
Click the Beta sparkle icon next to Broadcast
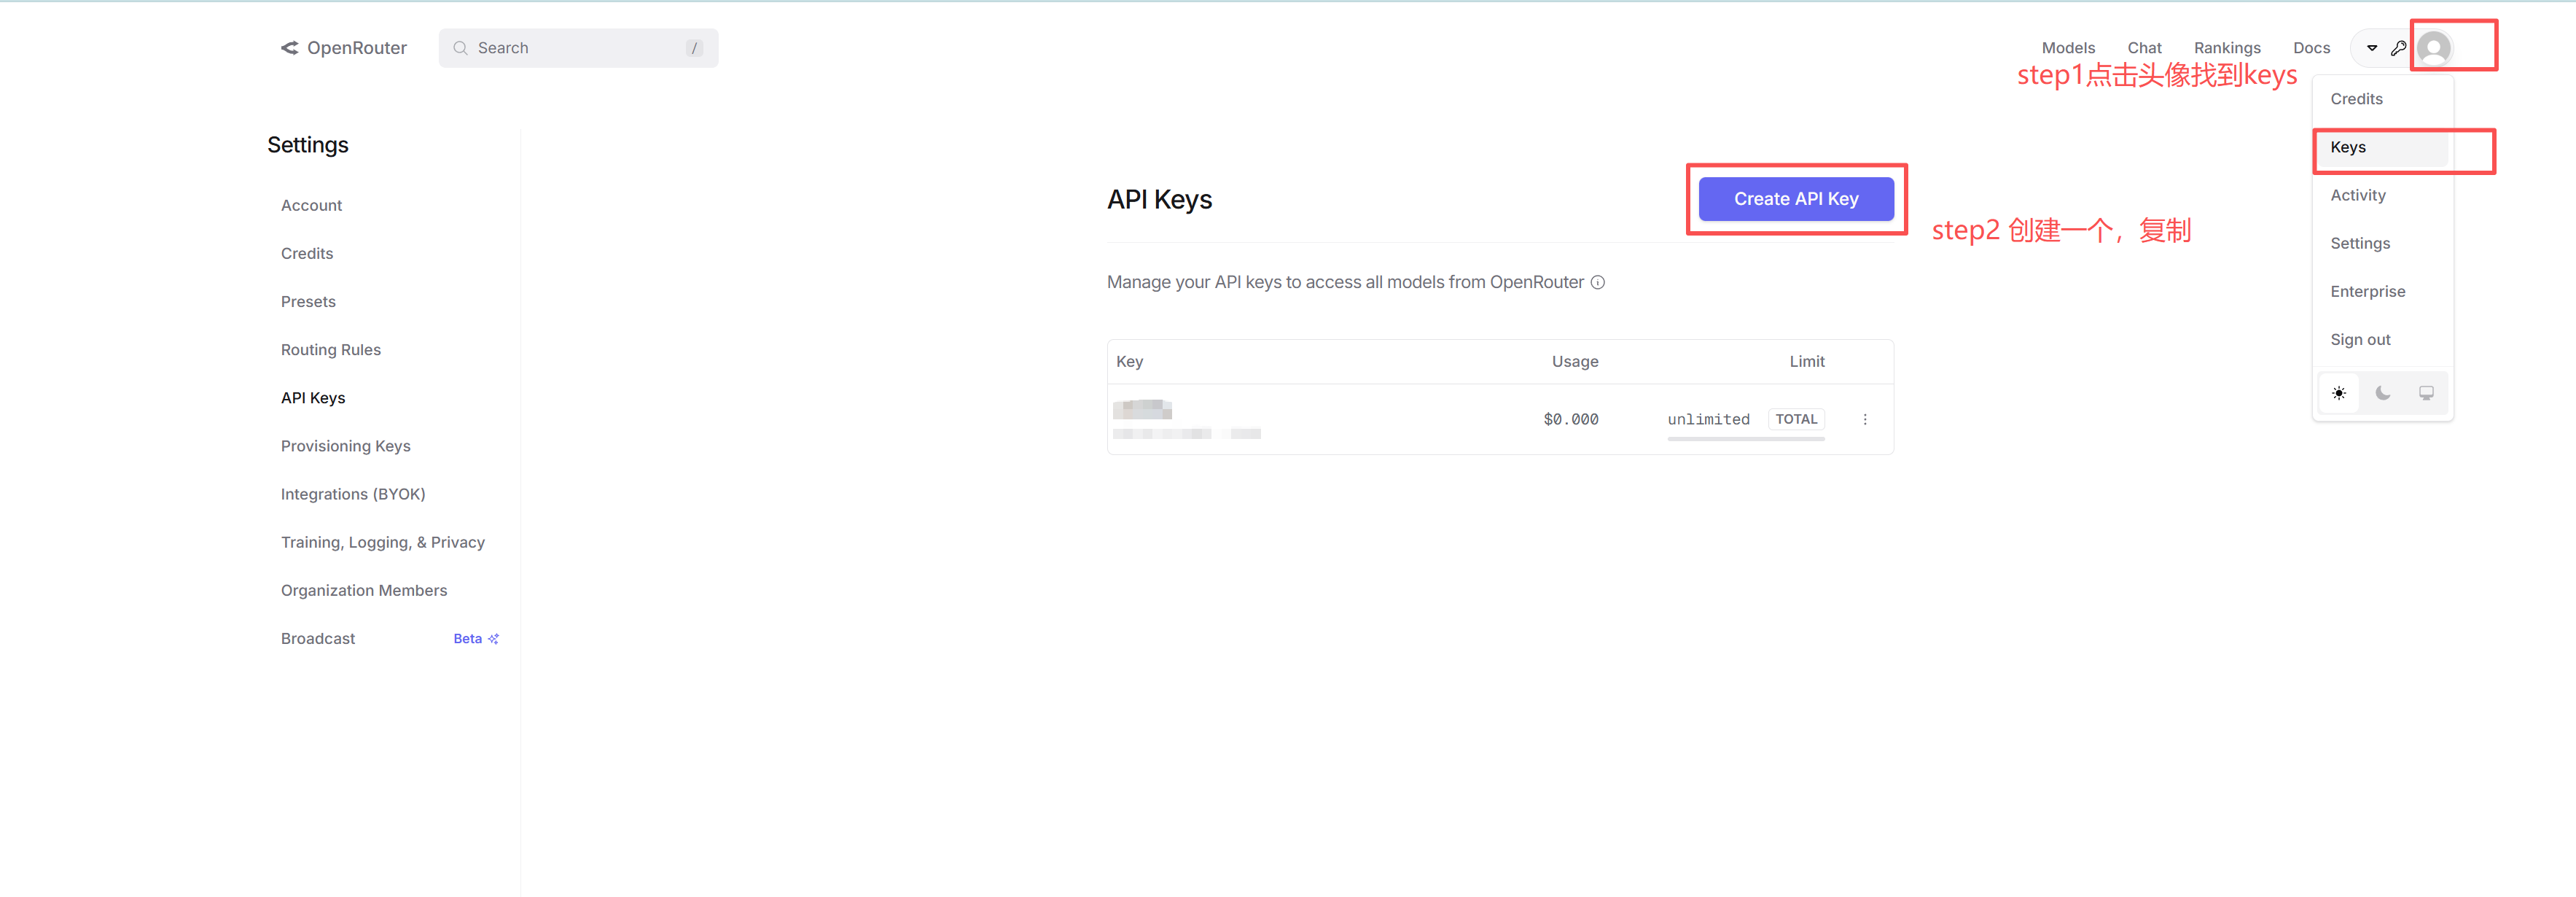pos(493,638)
